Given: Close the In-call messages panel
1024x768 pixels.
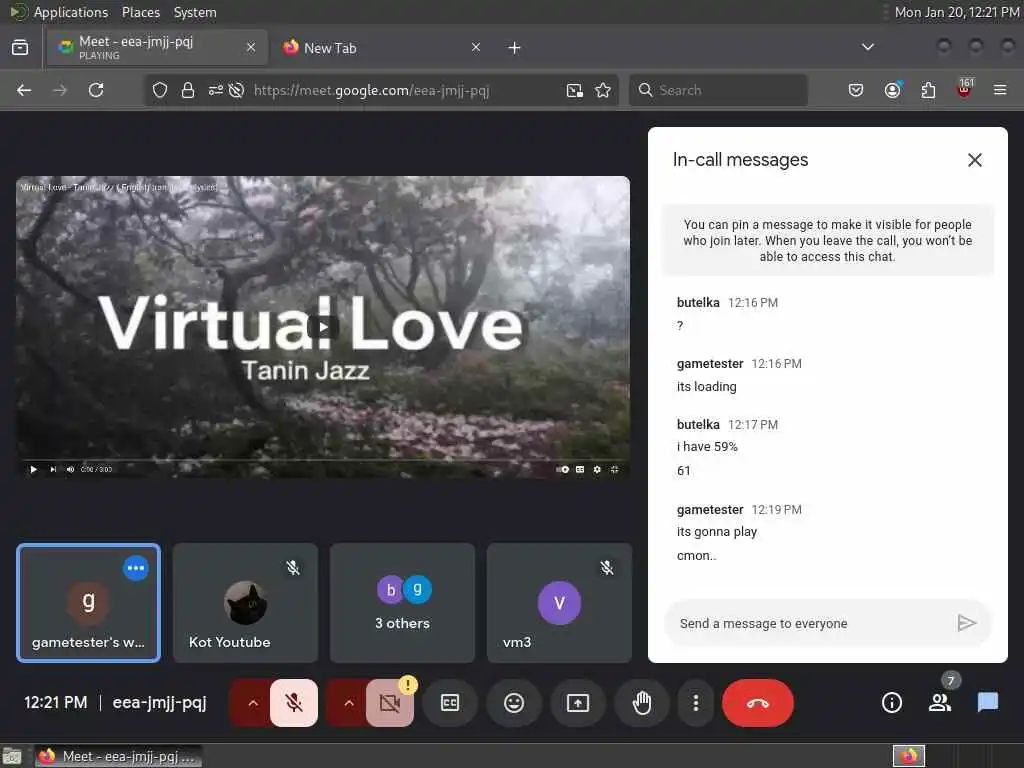Looking at the screenshot, I should [974, 160].
